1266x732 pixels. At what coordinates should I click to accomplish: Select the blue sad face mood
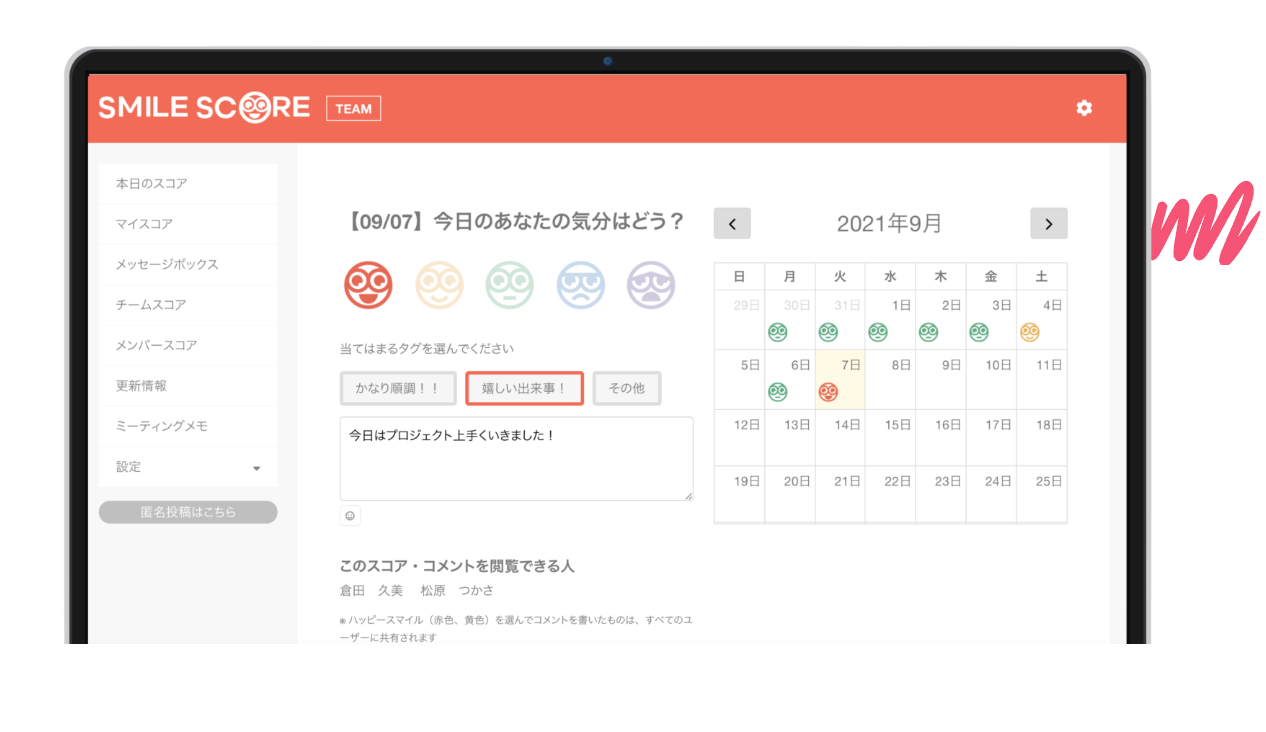(x=581, y=285)
